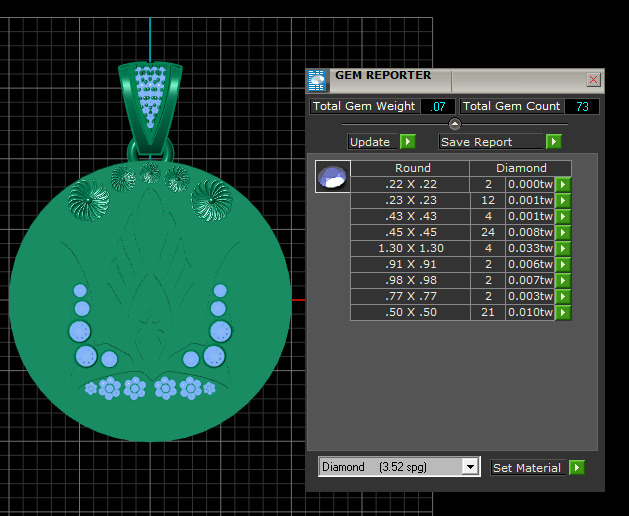This screenshot has height=516, width=629.
Task: Click the 0.010tw weight cell
Action: [x=530, y=313]
